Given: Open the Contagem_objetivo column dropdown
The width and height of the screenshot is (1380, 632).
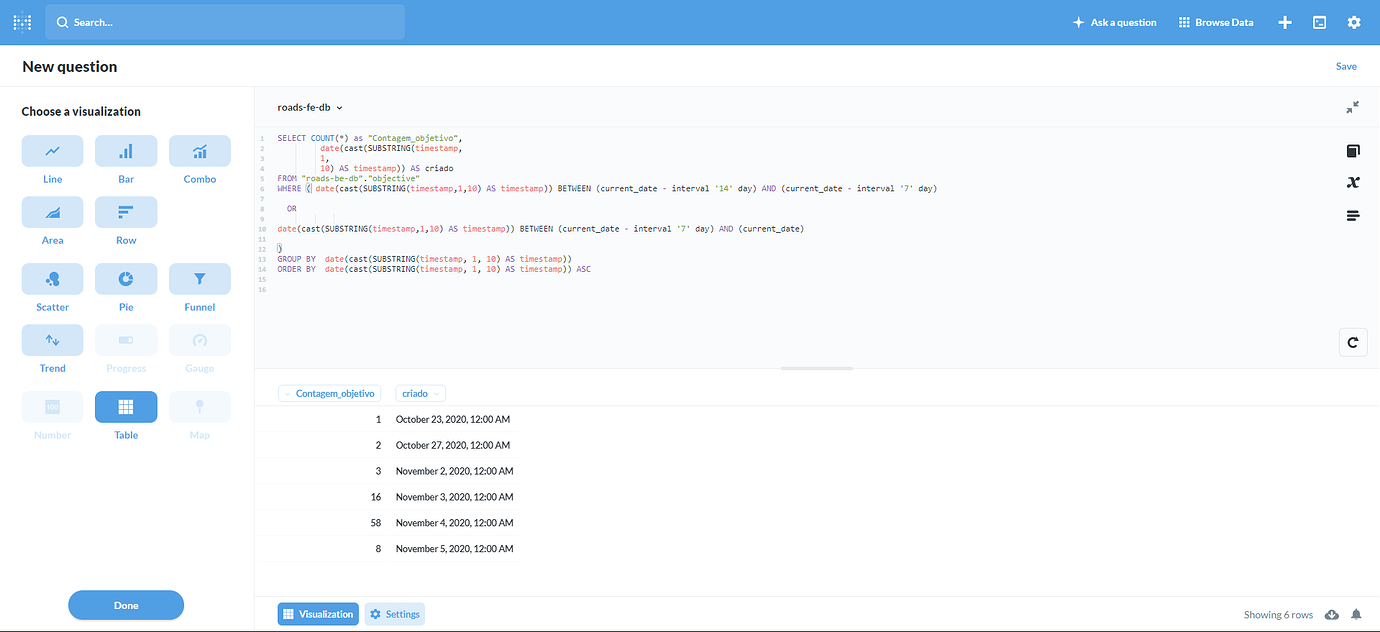Looking at the screenshot, I should (x=329, y=393).
